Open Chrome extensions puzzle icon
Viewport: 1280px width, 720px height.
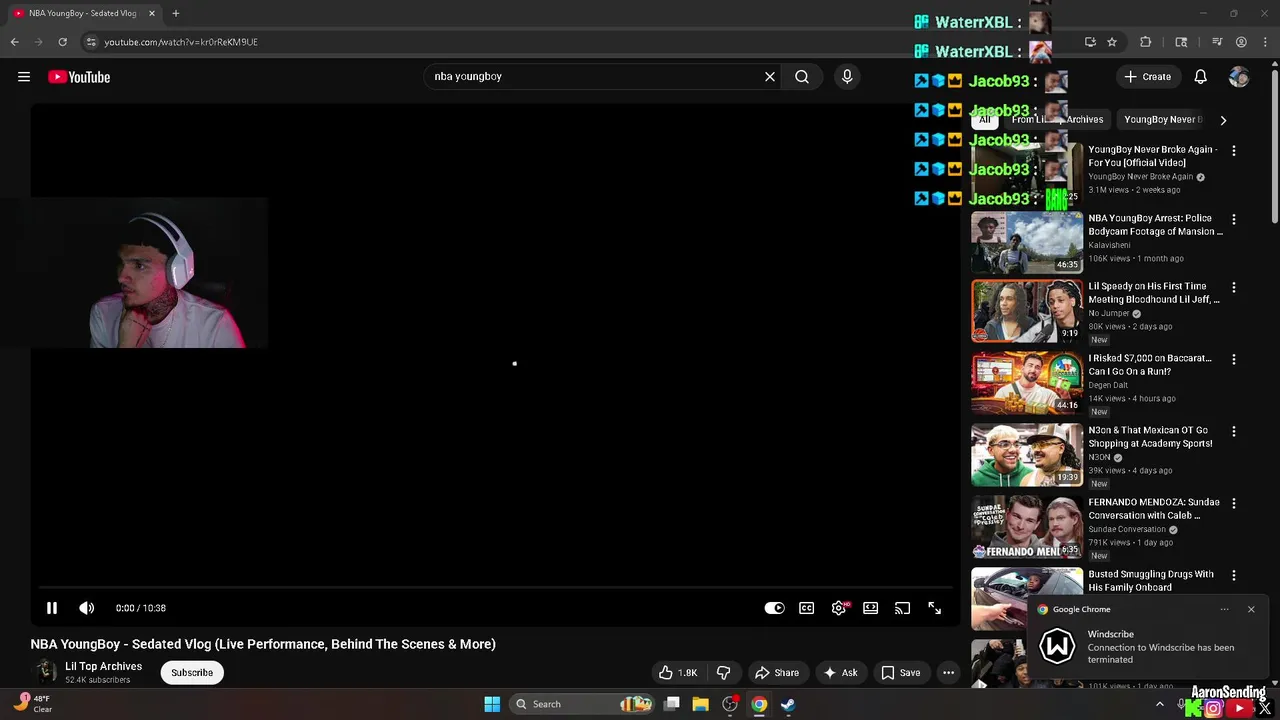(x=1146, y=42)
